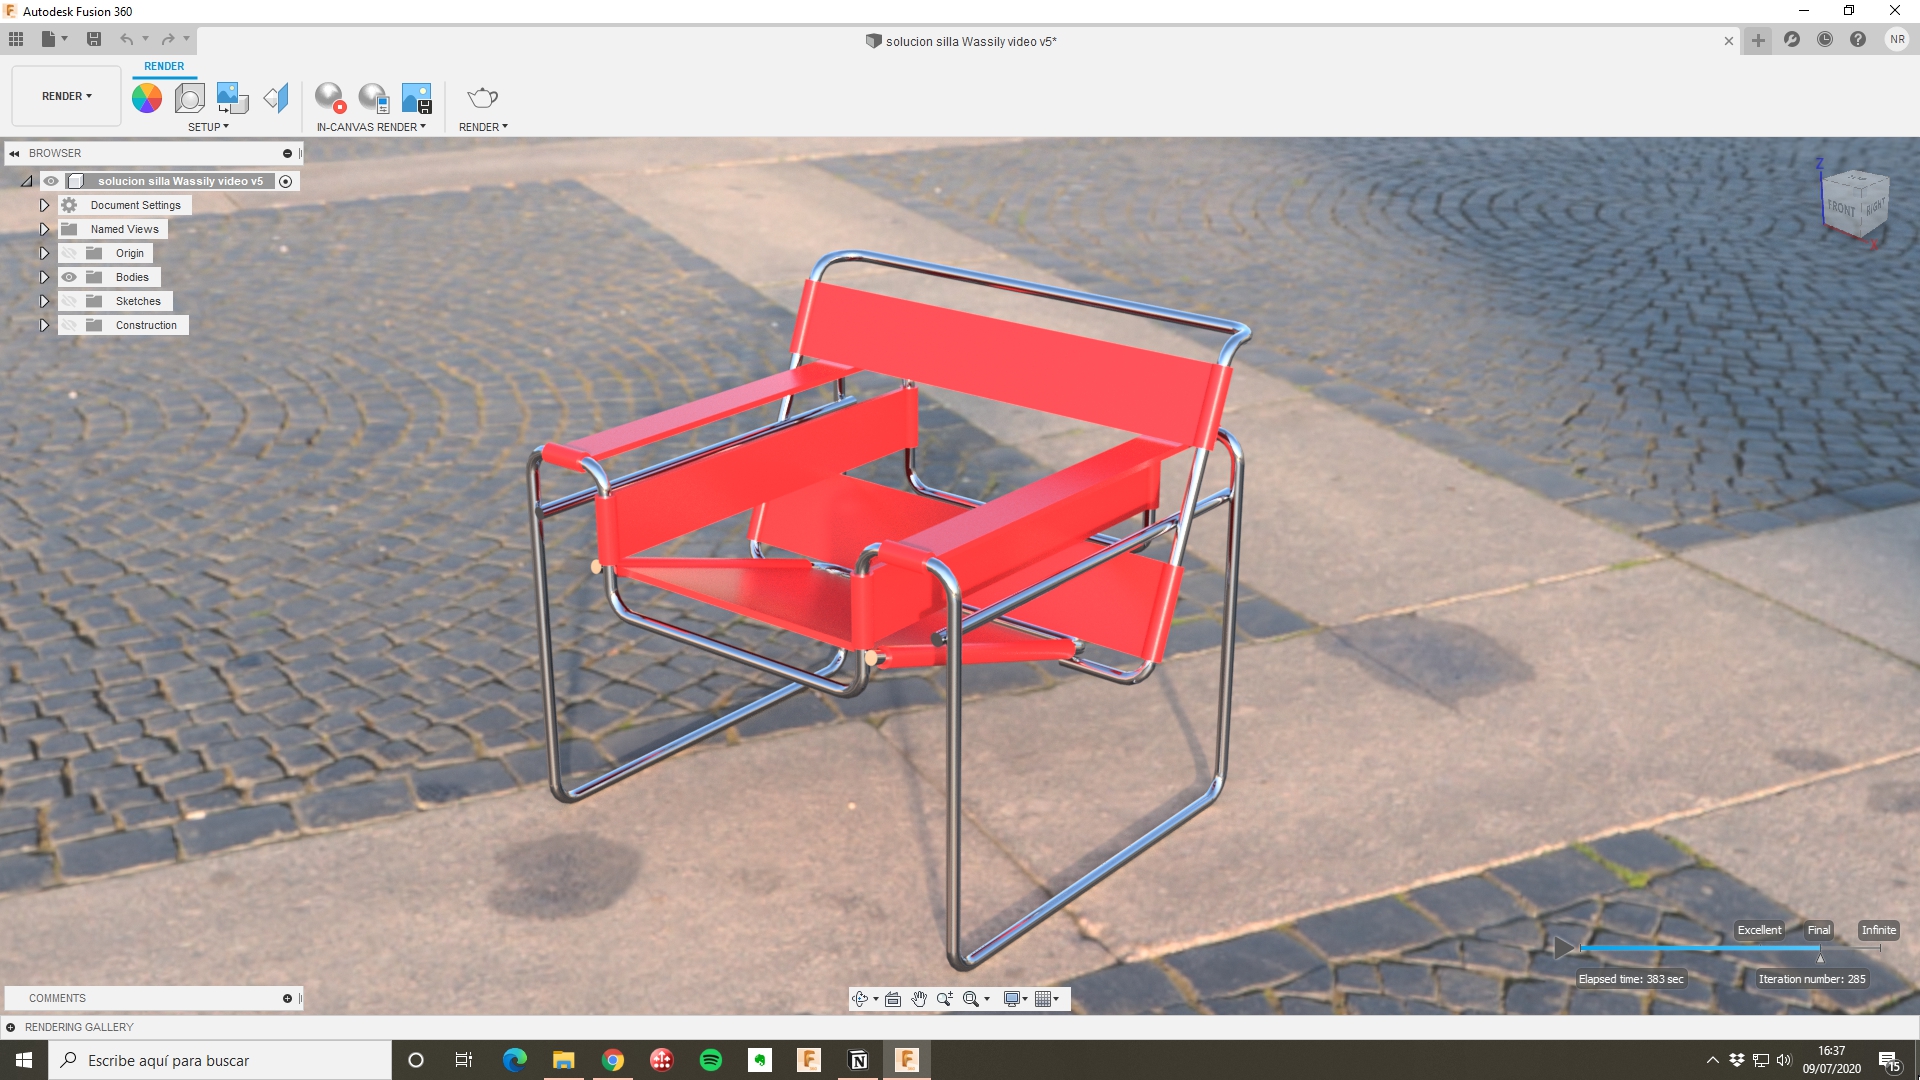
Task: Close the document tab with X
Action: click(1729, 41)
